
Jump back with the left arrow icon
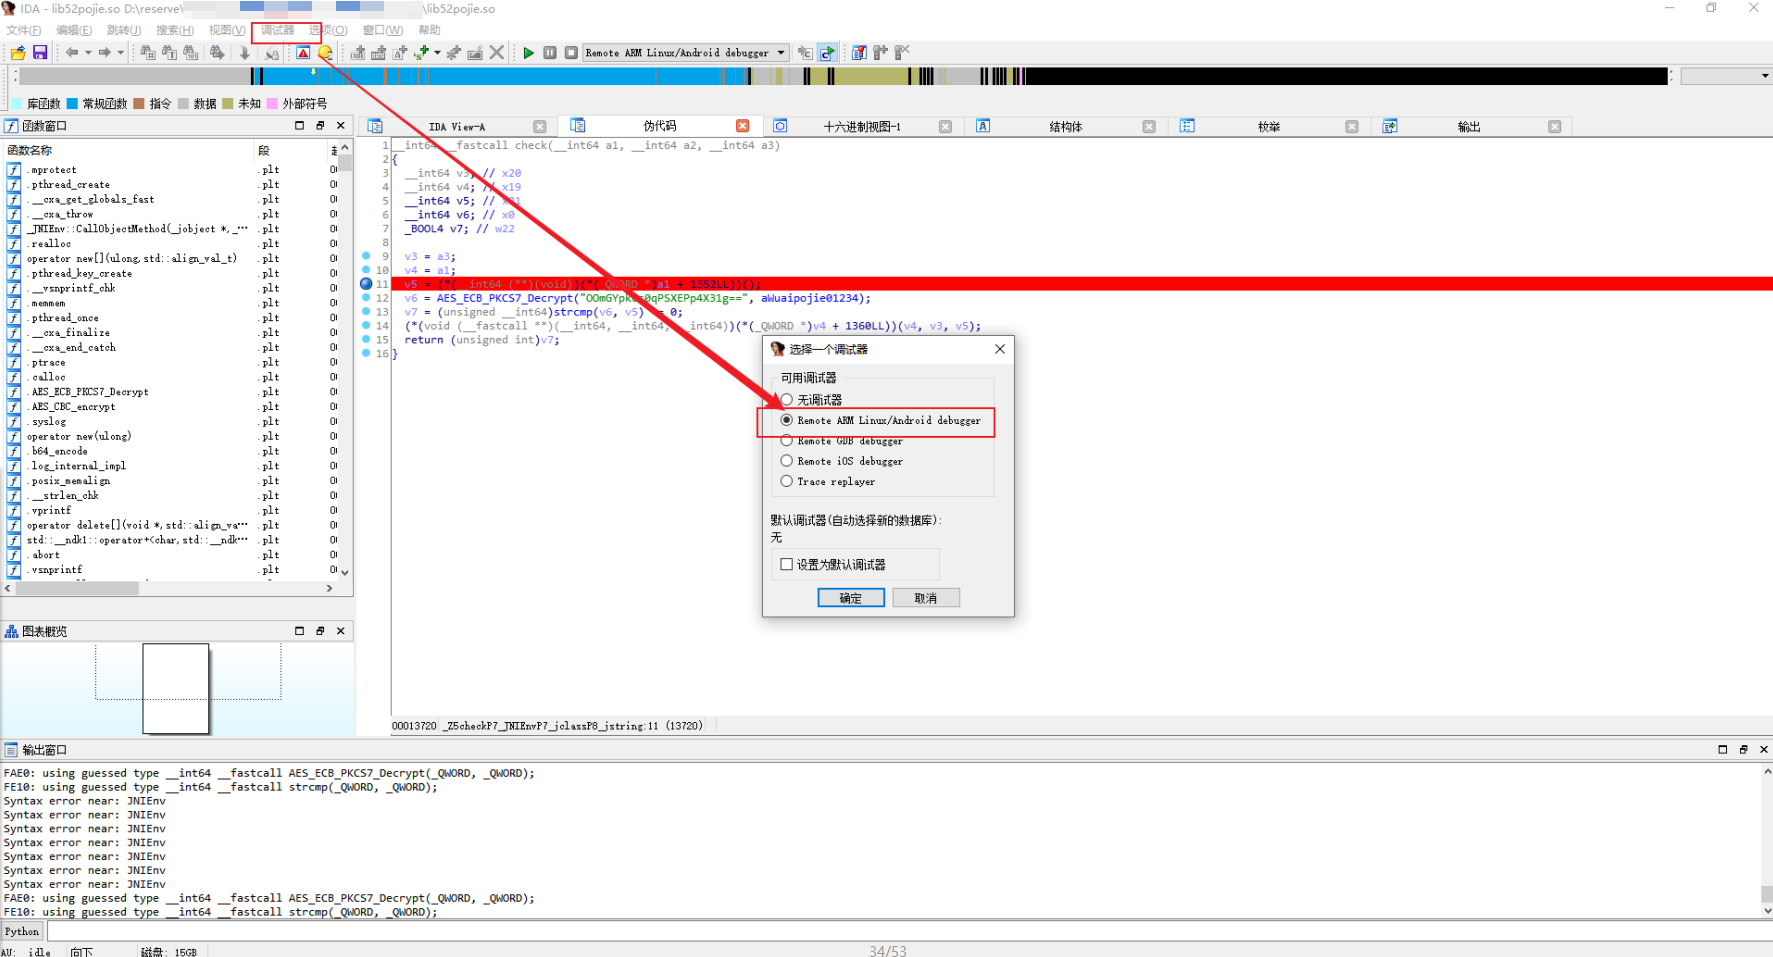point(71,52)
